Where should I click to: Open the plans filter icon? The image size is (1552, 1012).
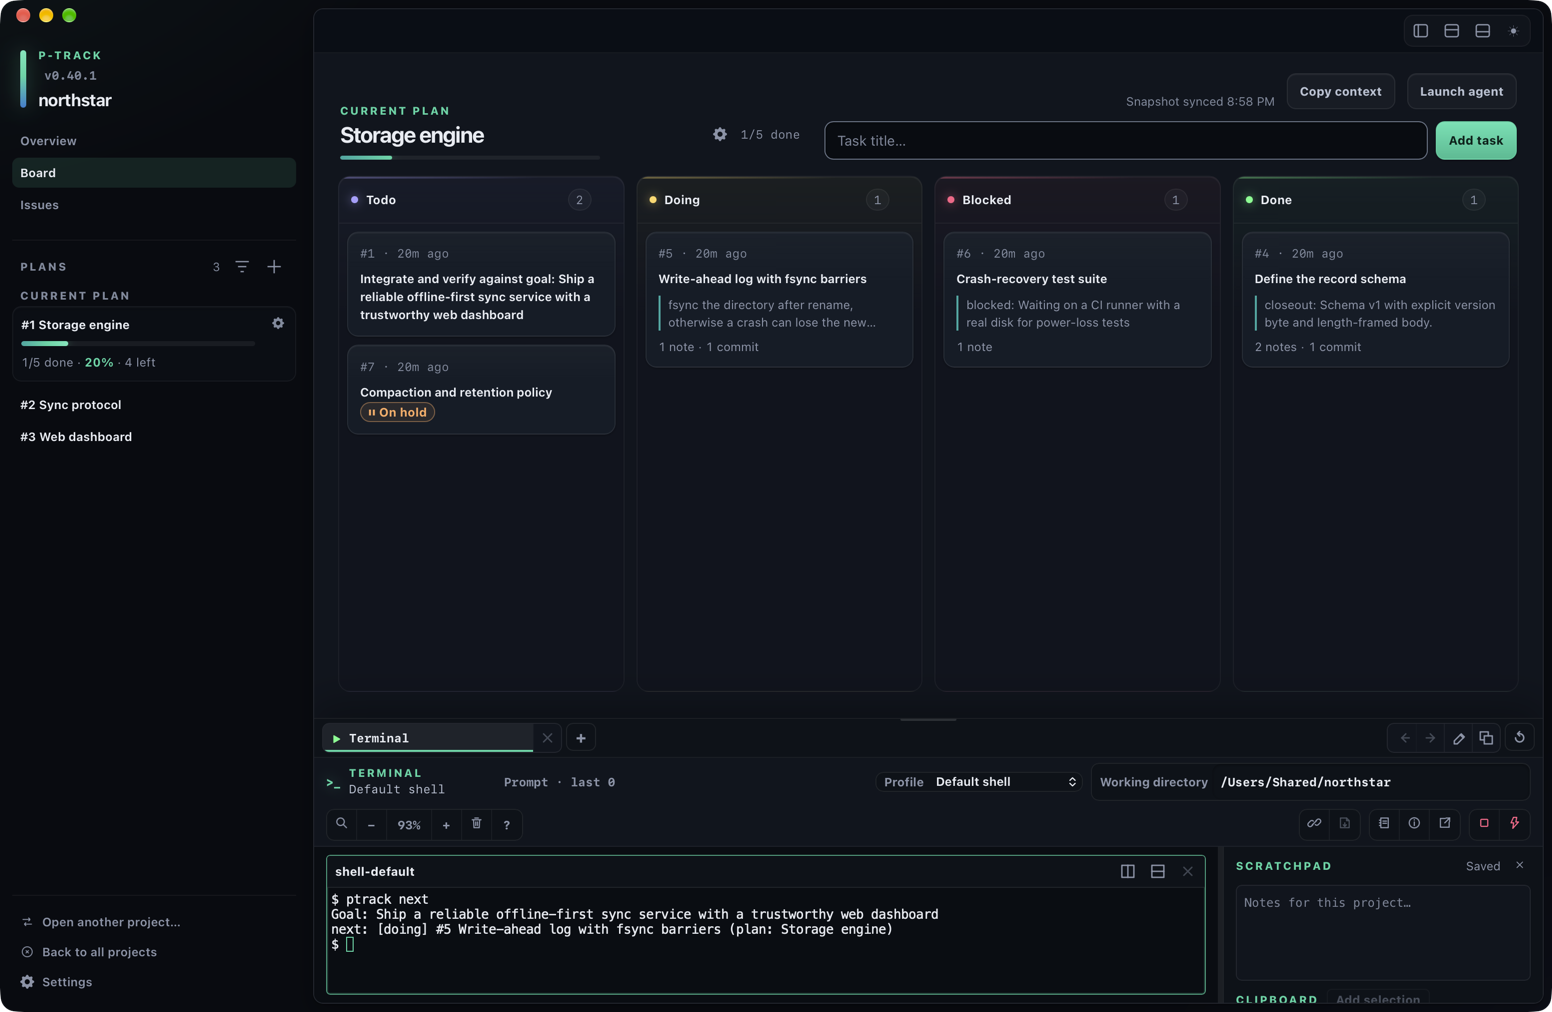[x=242, y=267]
